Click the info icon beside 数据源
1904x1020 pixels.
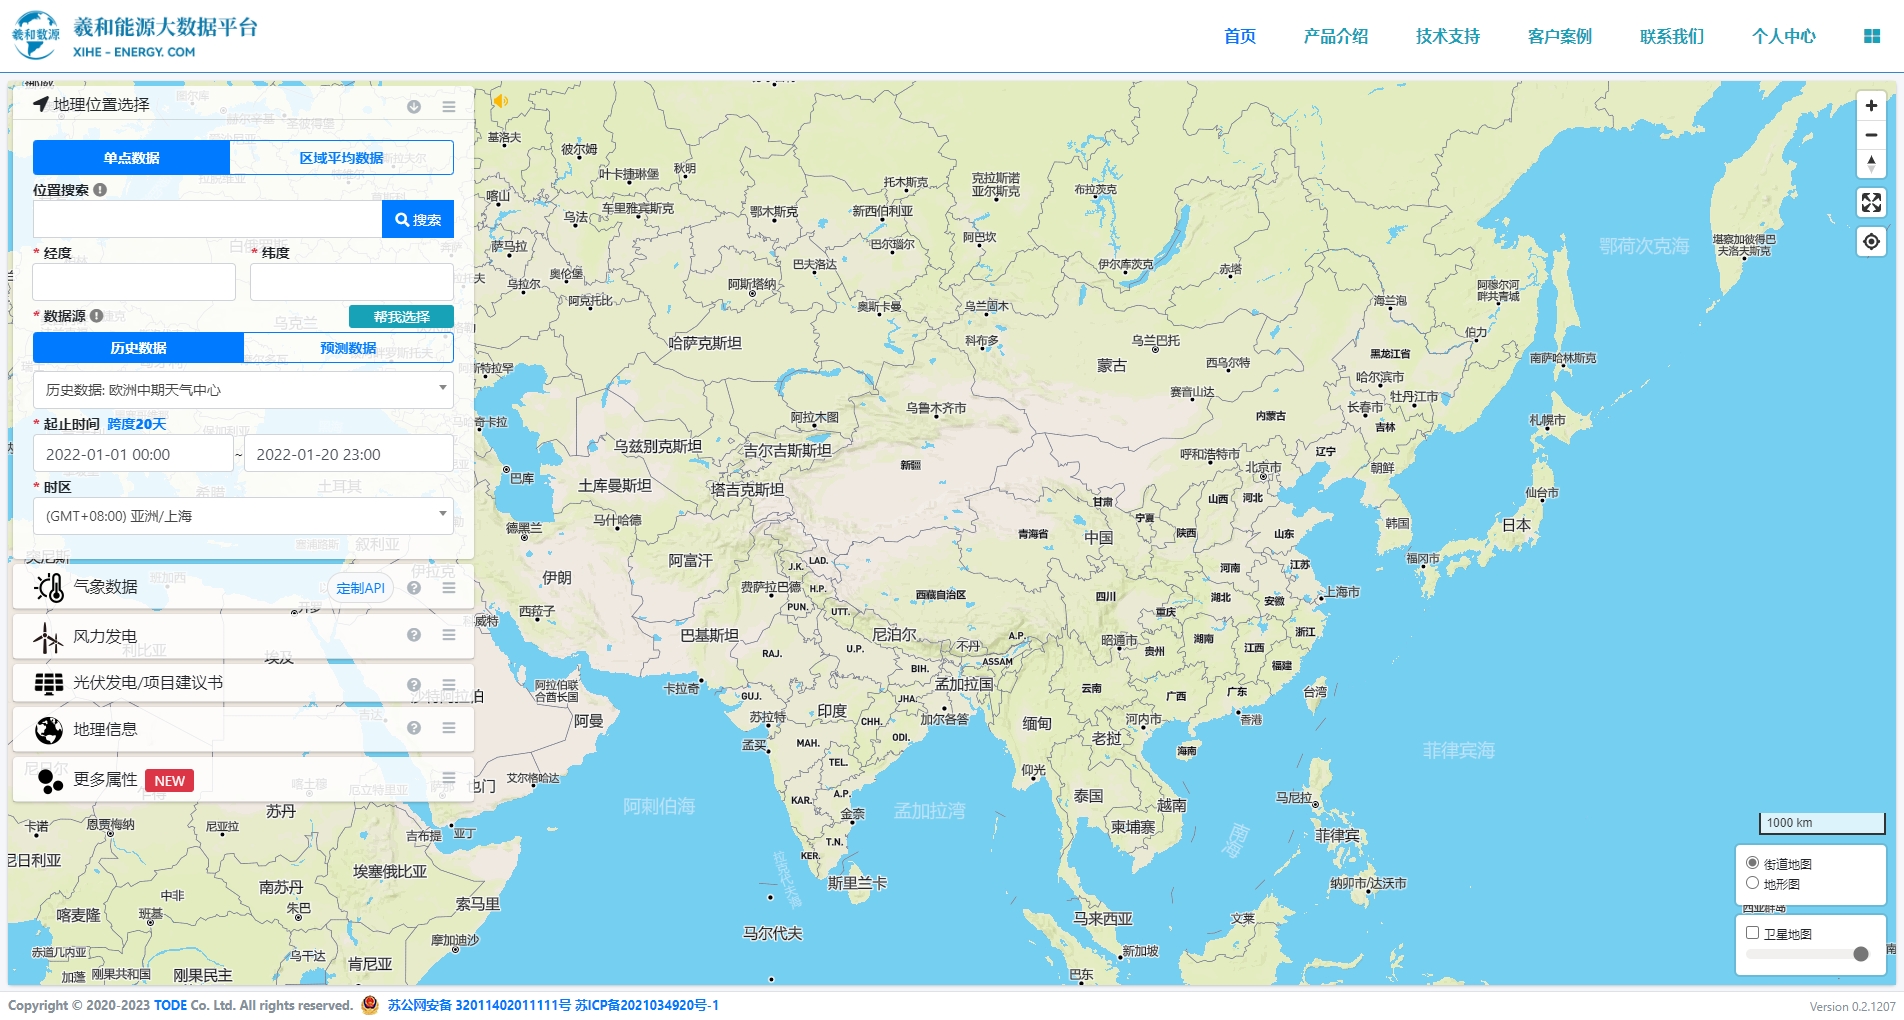click(96, 316)
